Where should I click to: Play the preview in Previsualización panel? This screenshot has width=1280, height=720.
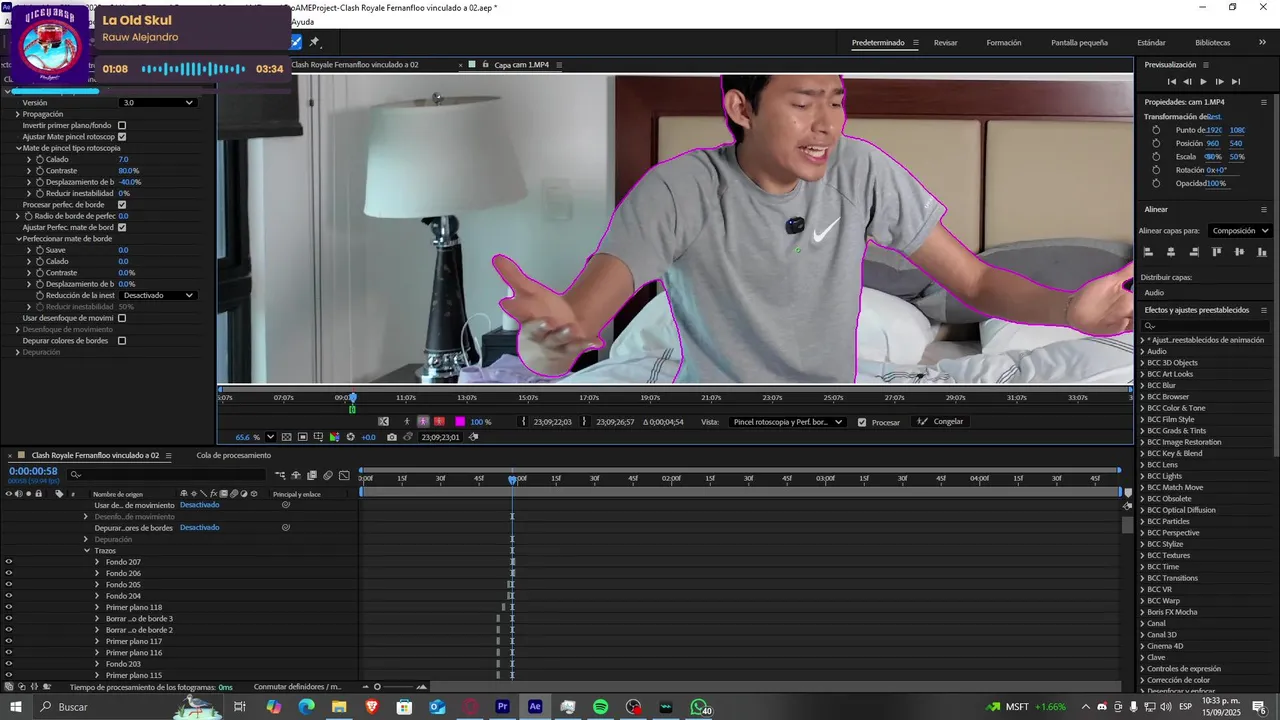click(x=1203, y=82)
